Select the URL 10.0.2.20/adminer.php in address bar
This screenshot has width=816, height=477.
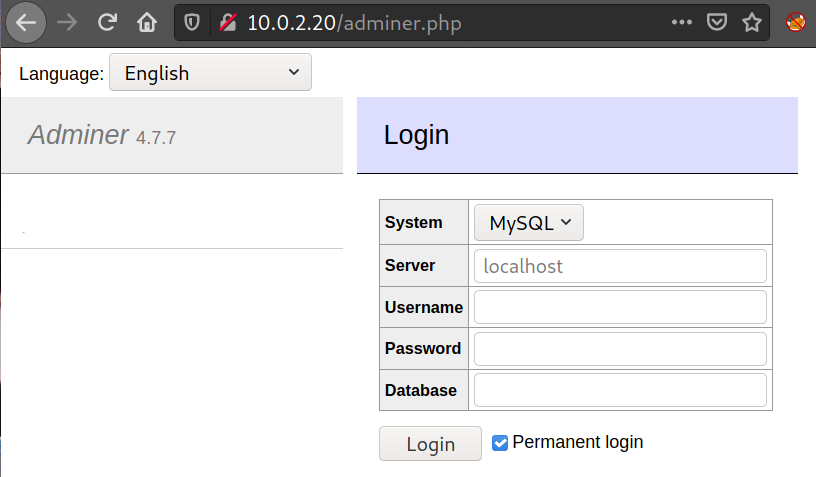point(354,23)
